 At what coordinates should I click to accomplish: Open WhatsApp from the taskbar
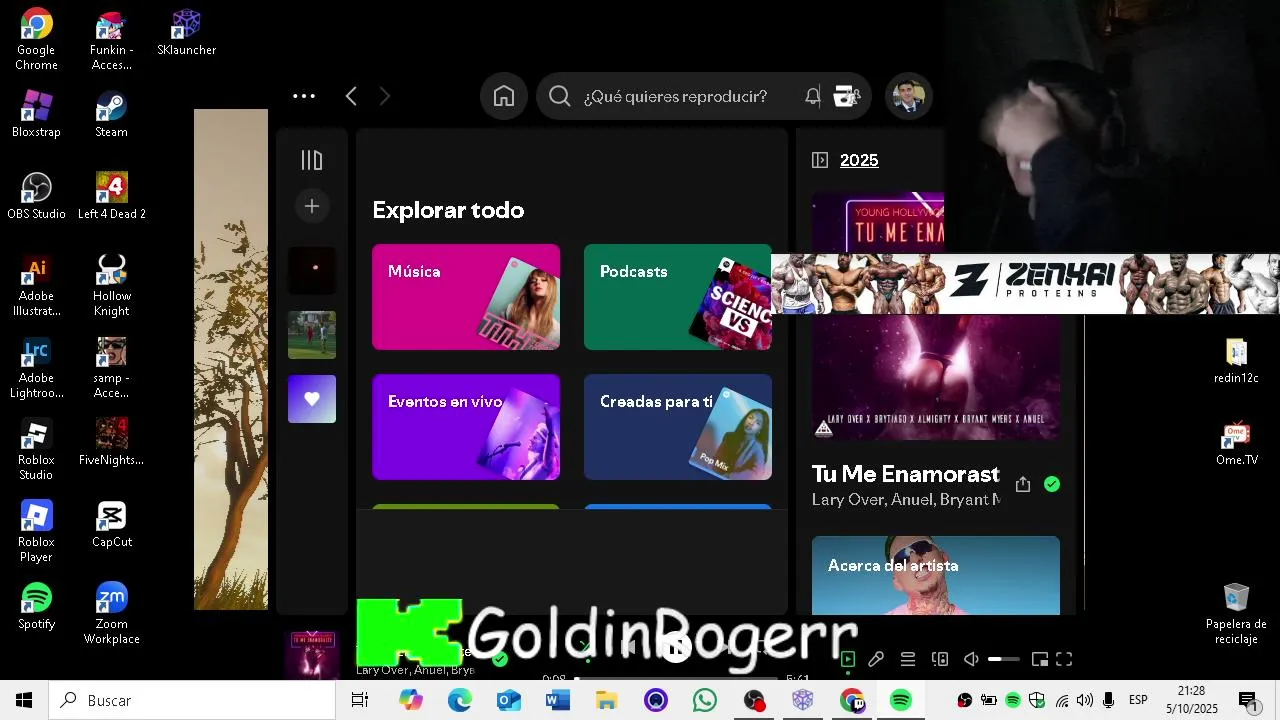coord(705,701)
